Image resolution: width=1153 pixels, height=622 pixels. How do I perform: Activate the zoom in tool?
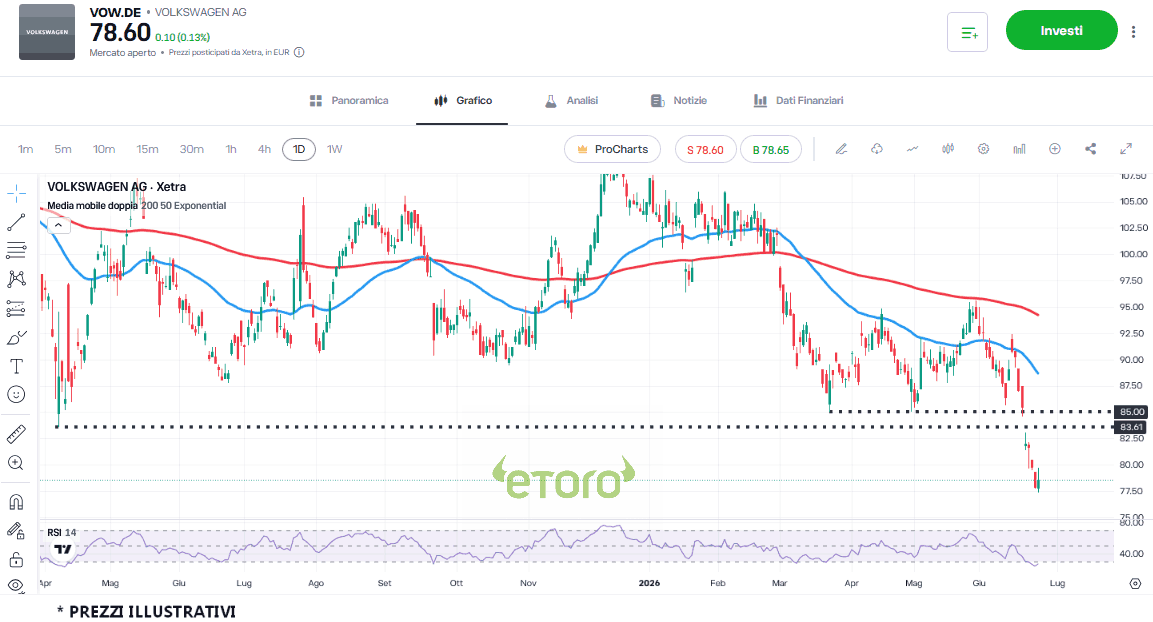[16, 463]
